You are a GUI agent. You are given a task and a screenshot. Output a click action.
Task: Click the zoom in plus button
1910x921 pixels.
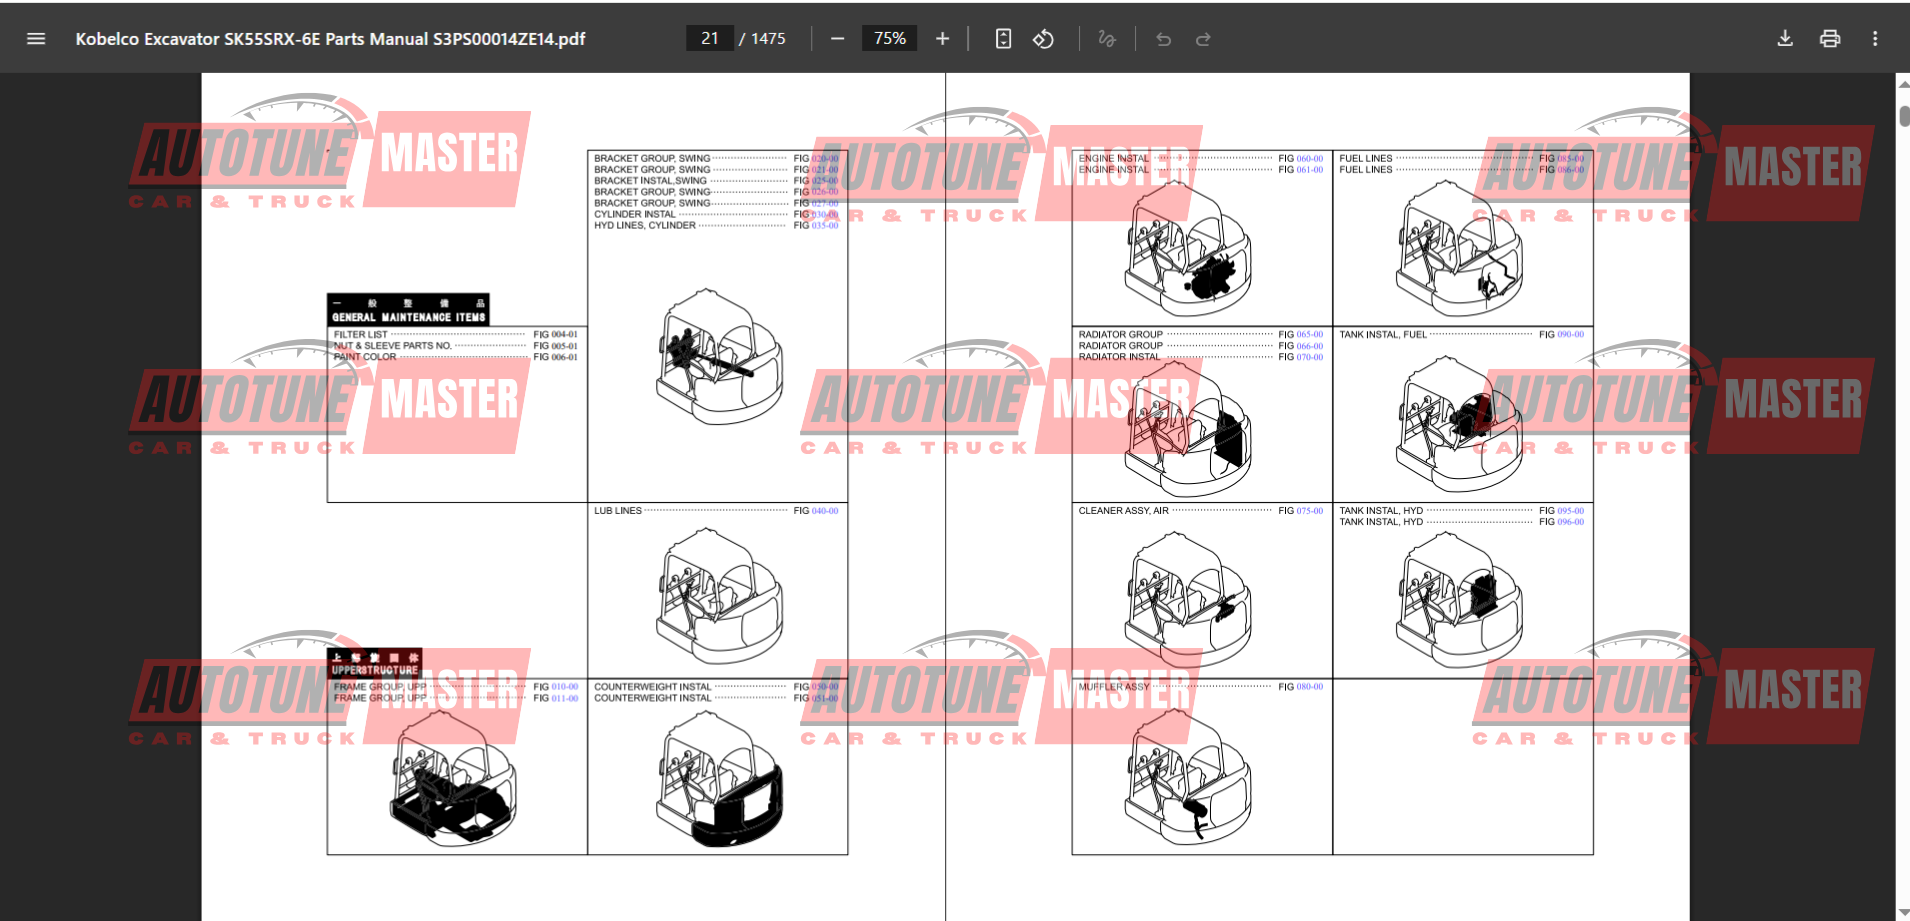pos(942,39)
